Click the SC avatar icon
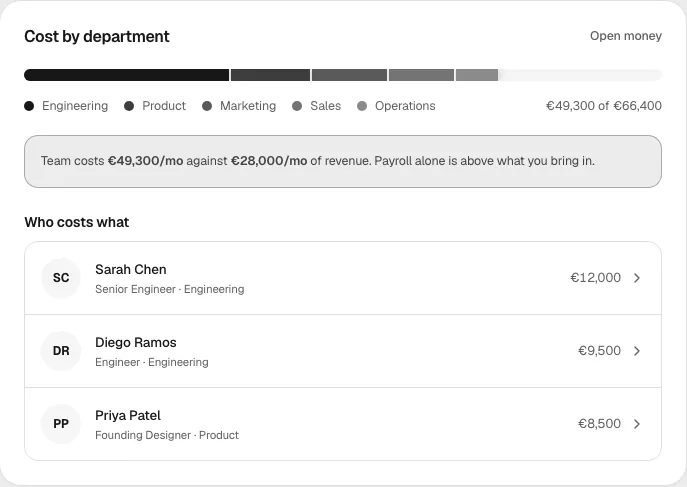 (61, 278)
